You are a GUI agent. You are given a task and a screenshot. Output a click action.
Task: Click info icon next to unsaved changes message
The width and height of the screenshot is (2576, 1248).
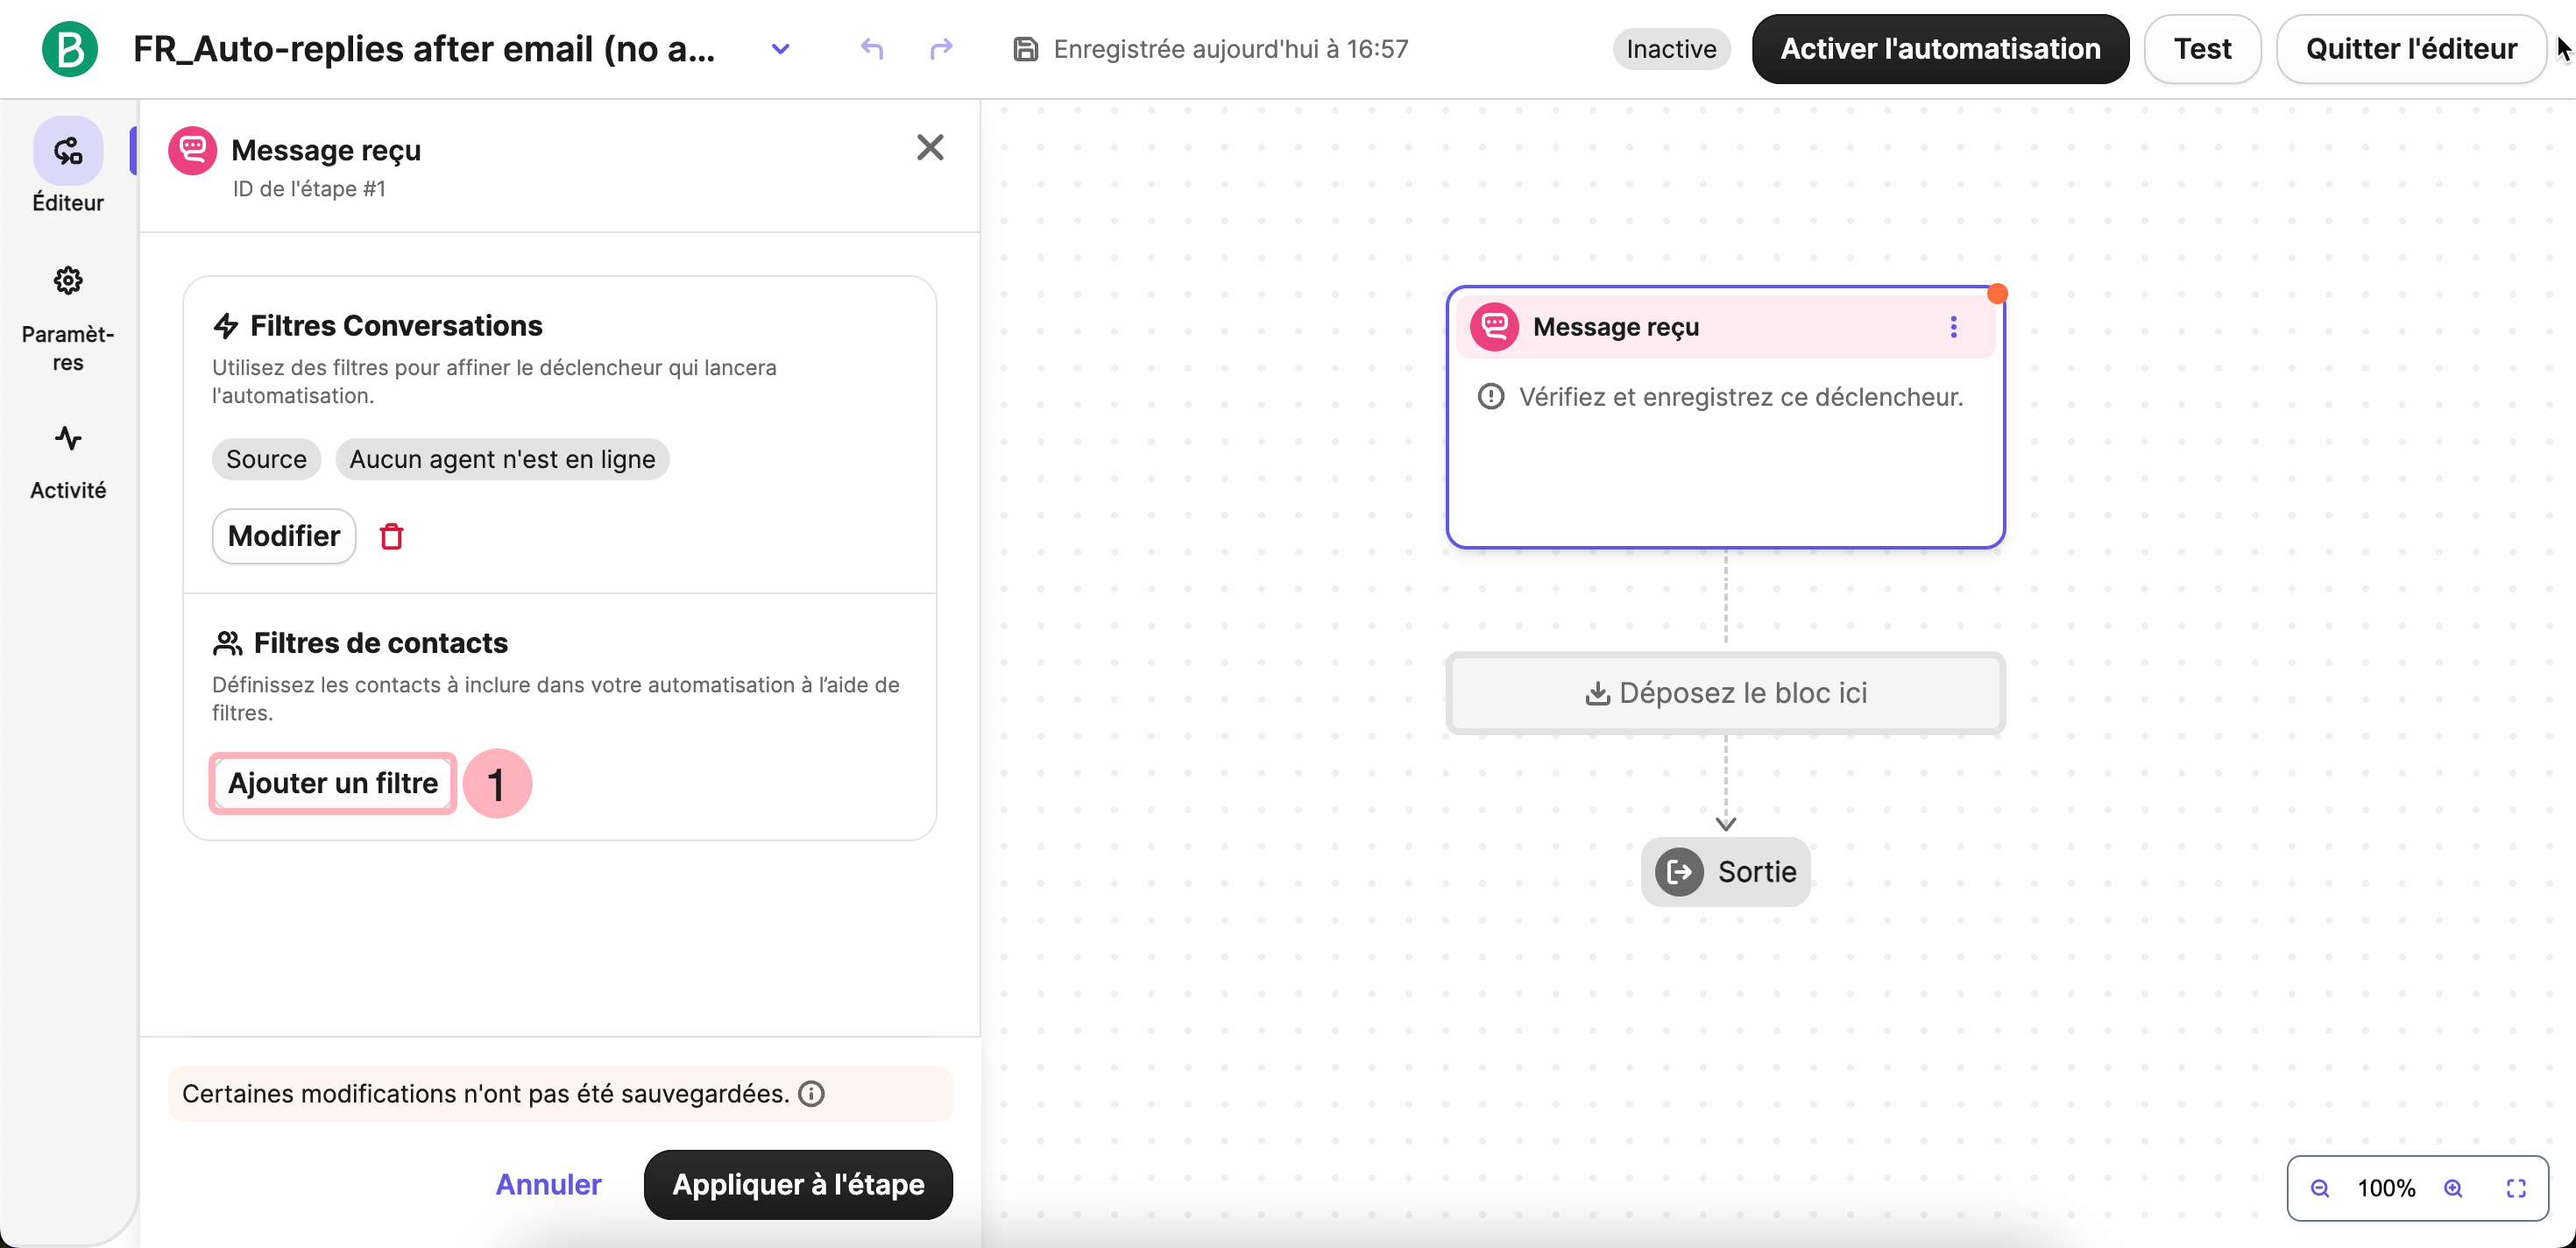click(x=812, y=1094)
